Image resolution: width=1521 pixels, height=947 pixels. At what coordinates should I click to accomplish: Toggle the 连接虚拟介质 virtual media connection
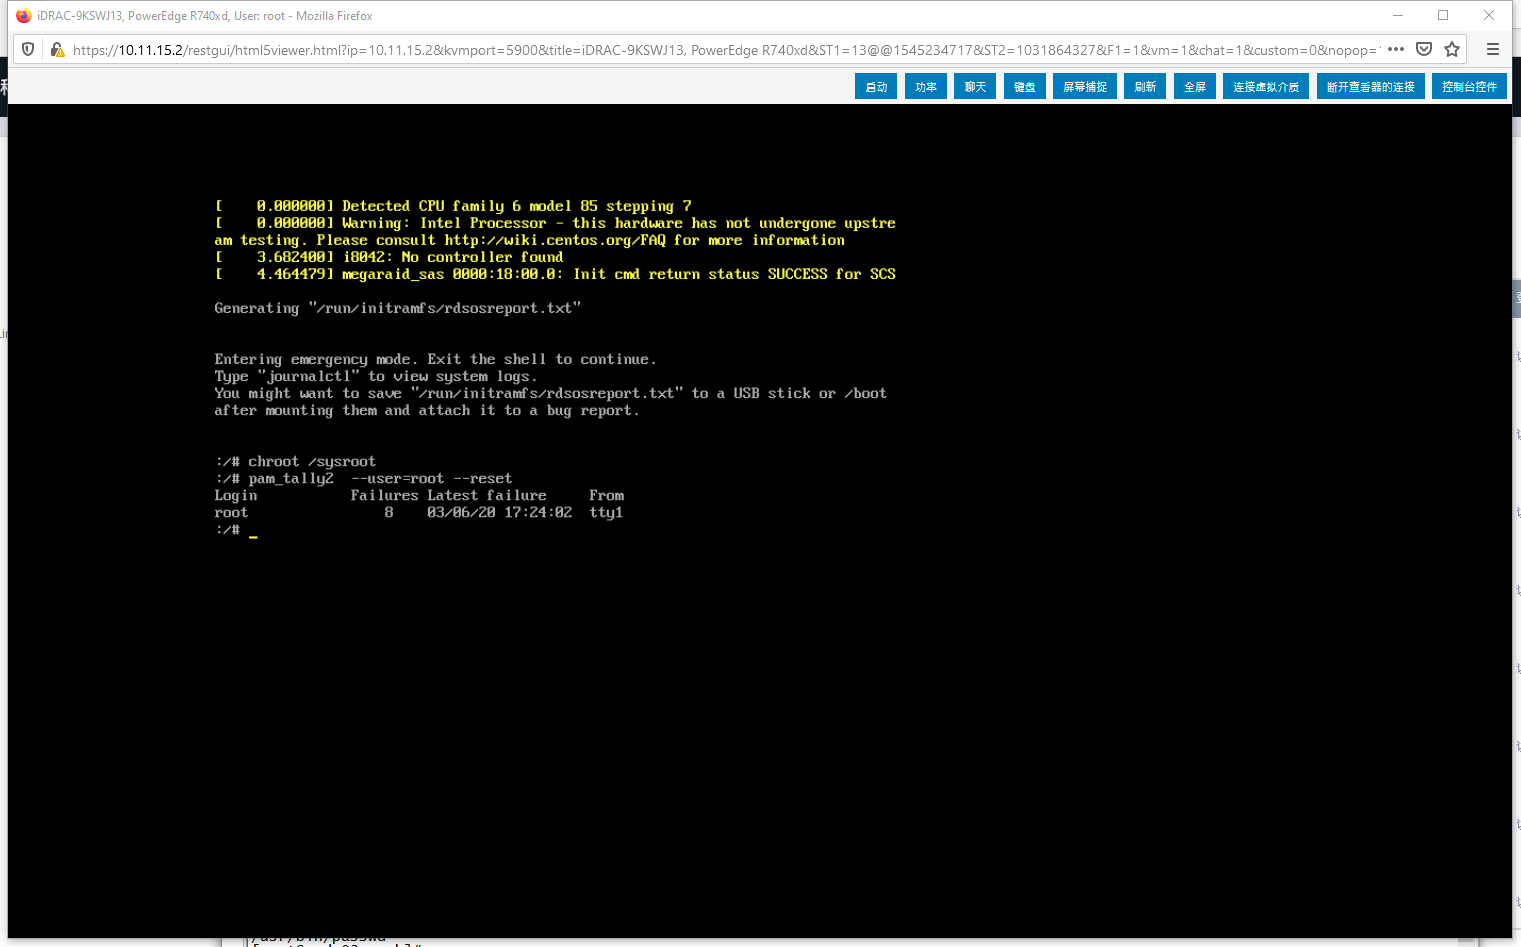point(1265,86)
